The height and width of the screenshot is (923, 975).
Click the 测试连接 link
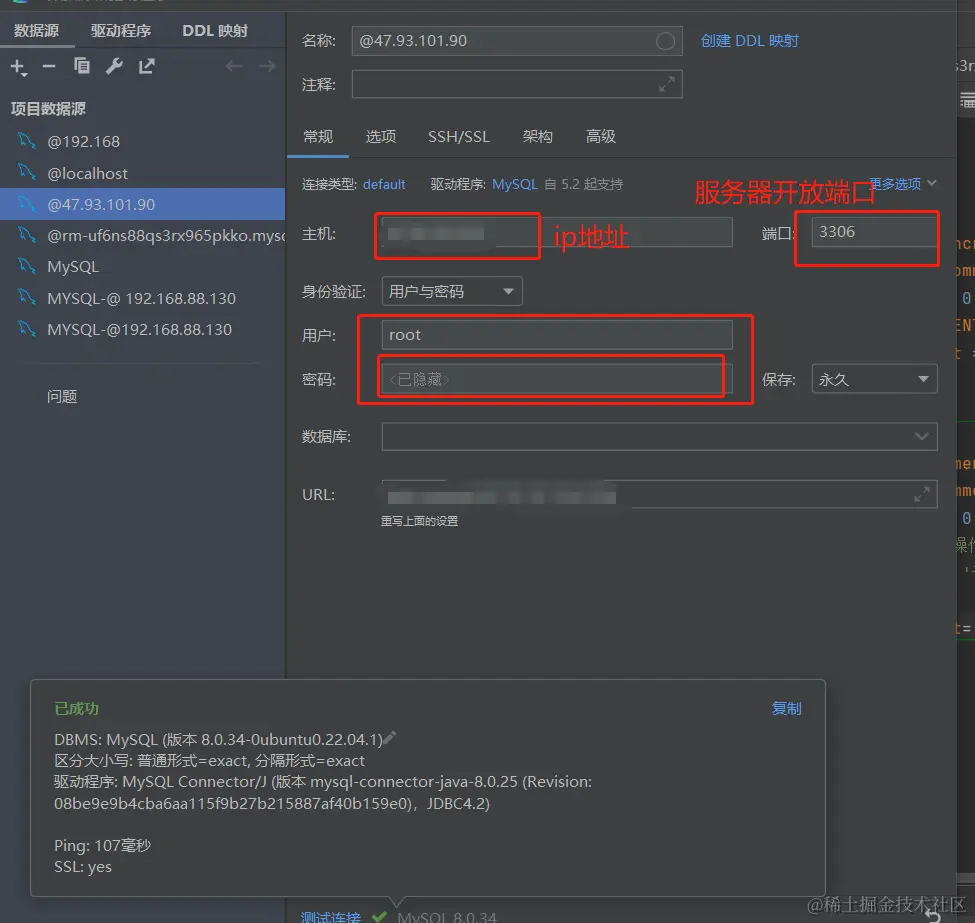coord(330,917)
